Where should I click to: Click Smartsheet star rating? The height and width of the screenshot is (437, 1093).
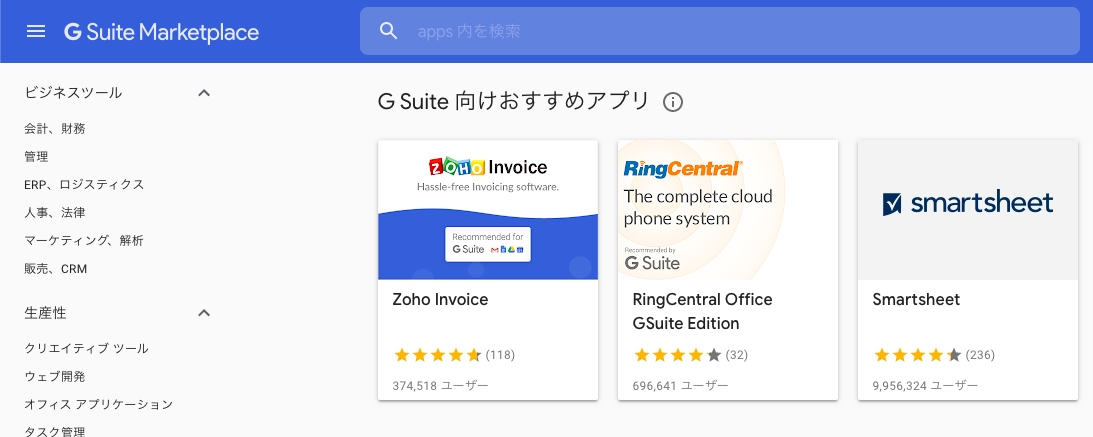[917, 355]
